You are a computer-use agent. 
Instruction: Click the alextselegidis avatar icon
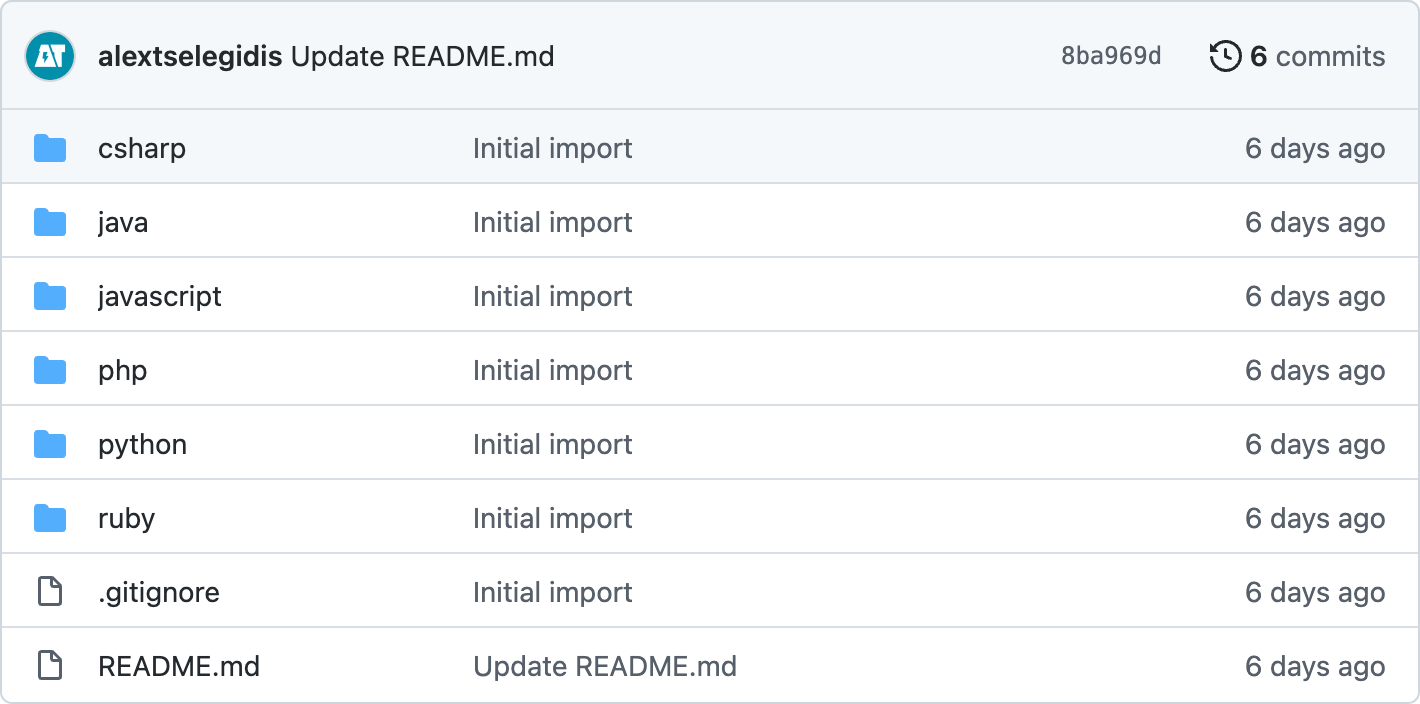50,56
